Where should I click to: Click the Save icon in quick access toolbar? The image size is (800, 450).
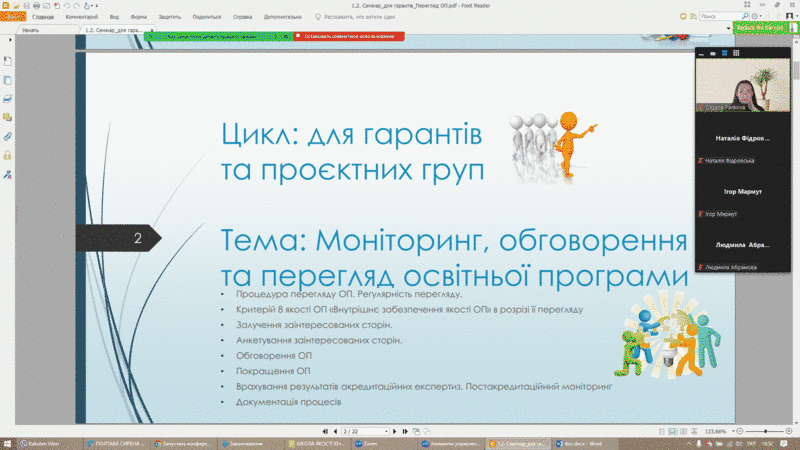tap(27, 6)
